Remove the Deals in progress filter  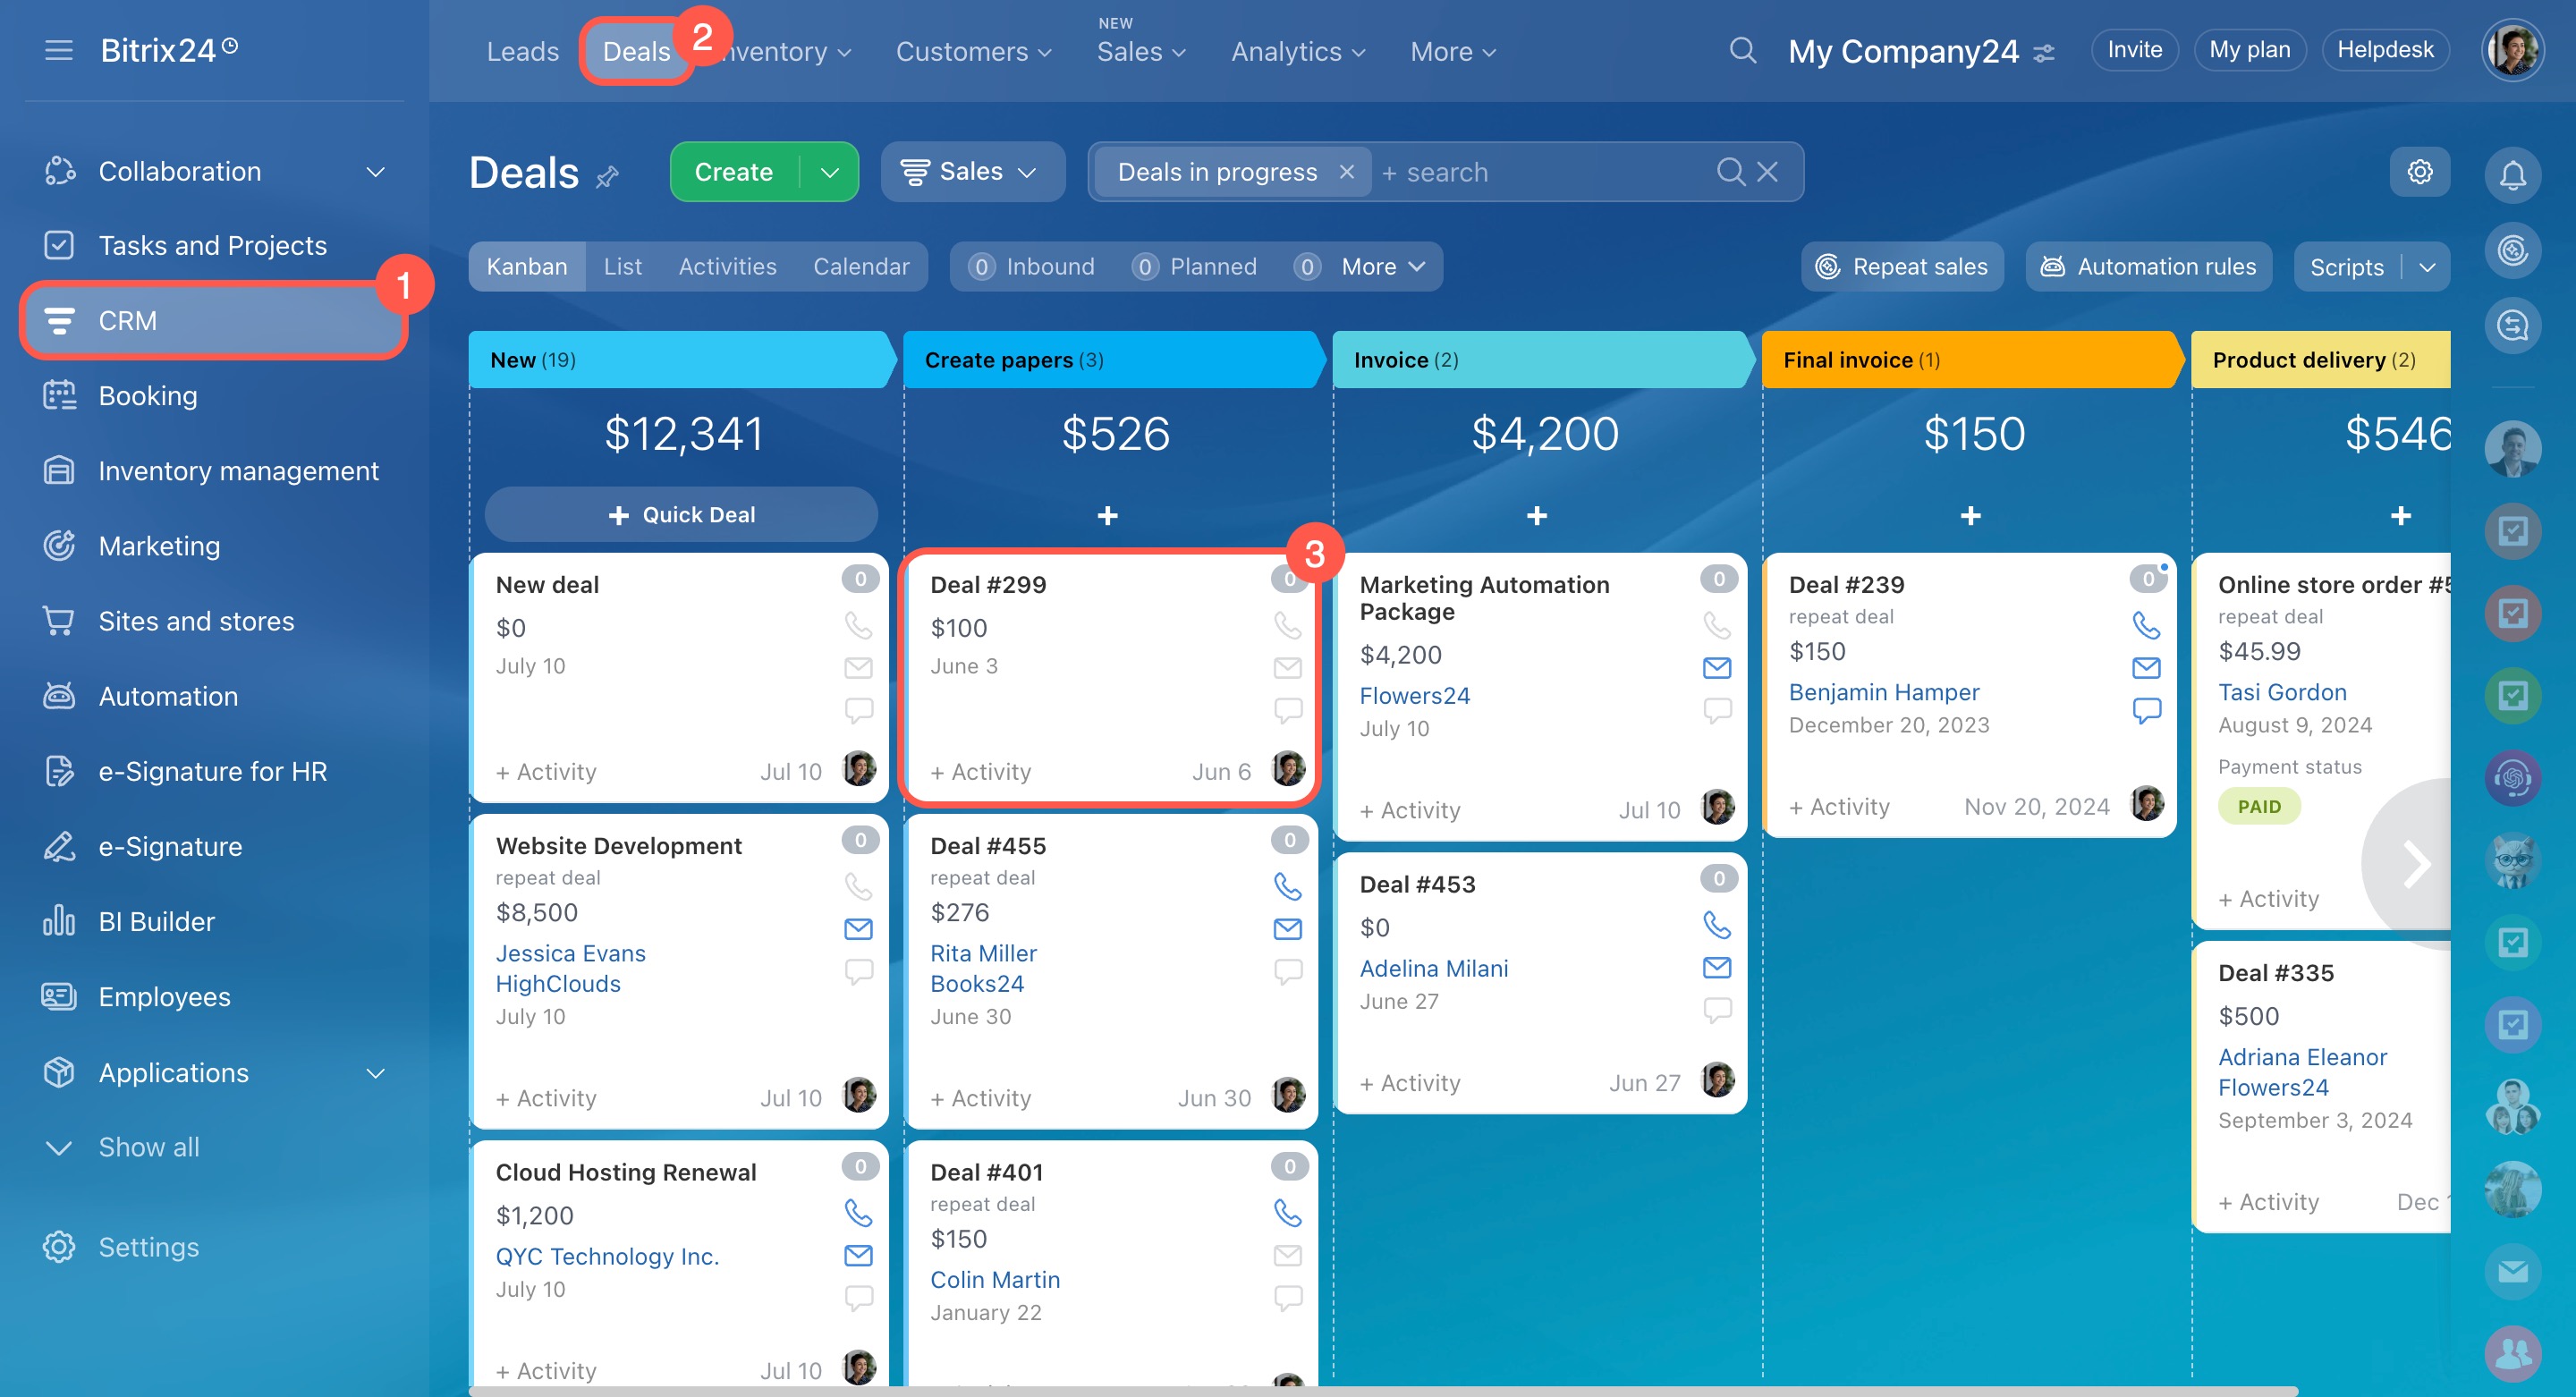[x=1347, y=172]
